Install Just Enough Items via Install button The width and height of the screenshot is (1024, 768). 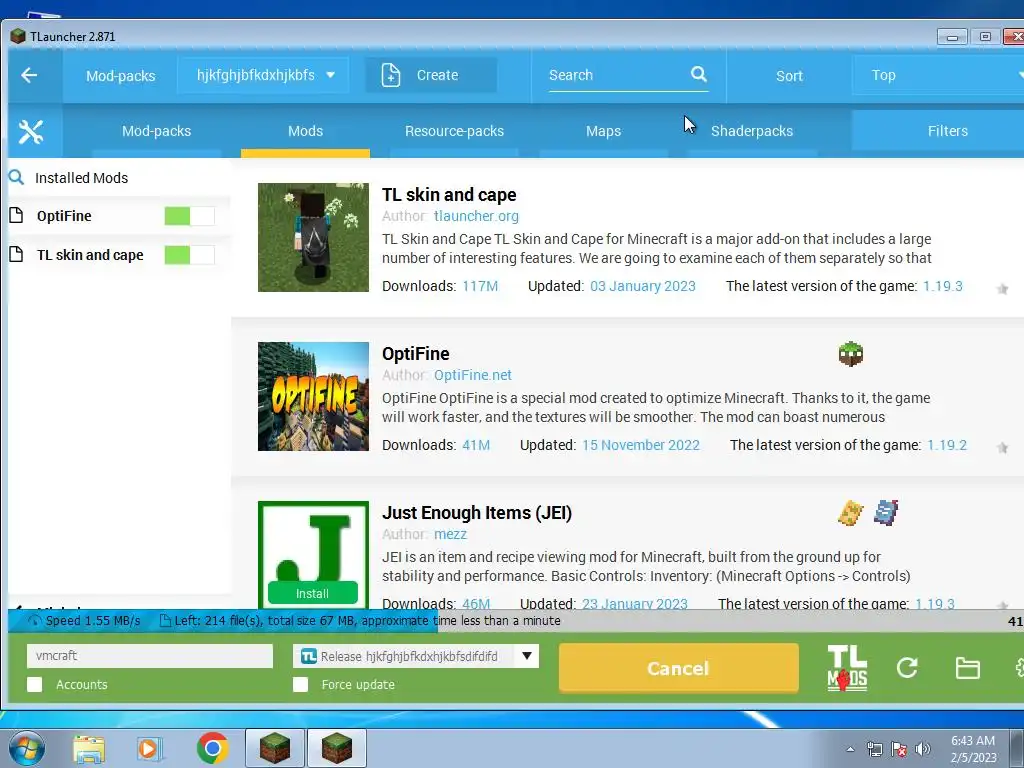pyautogui.click(x=313, y=593)
